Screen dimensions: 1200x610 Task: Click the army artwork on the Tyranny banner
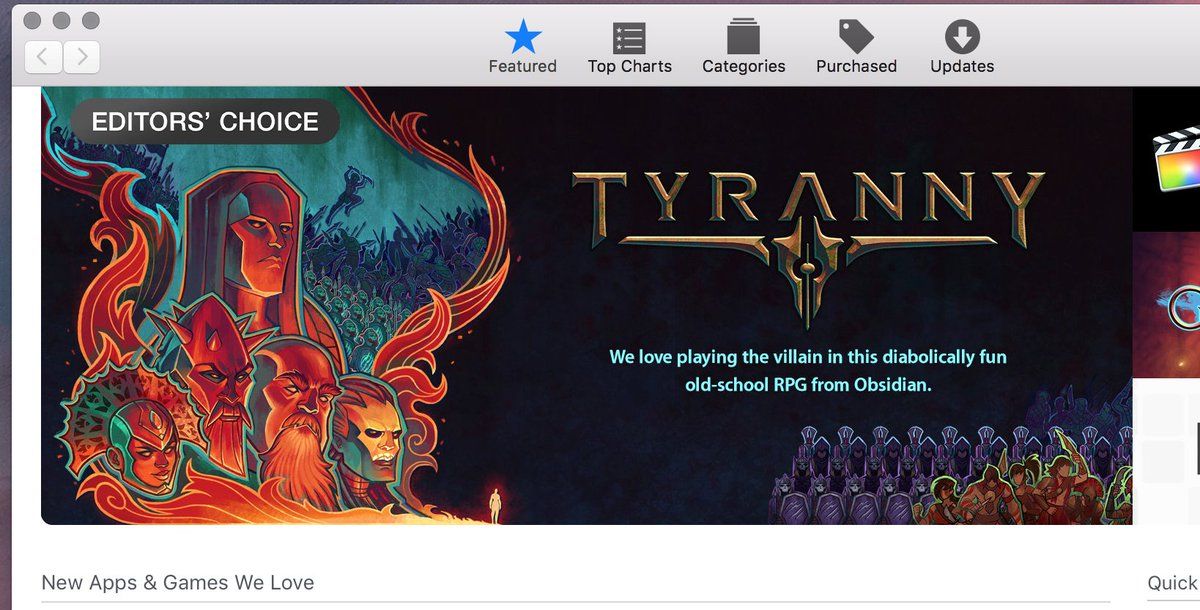point(950,475)
